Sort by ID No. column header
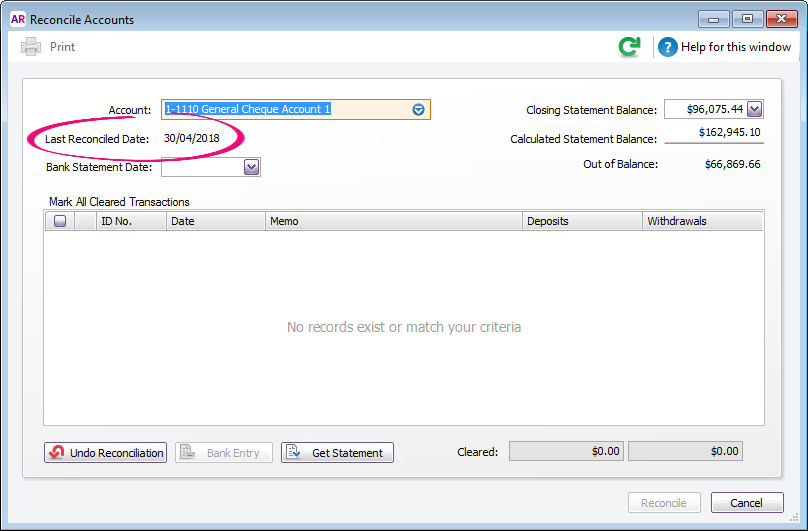This screenshot has width=808, height=531. point(131,221)
